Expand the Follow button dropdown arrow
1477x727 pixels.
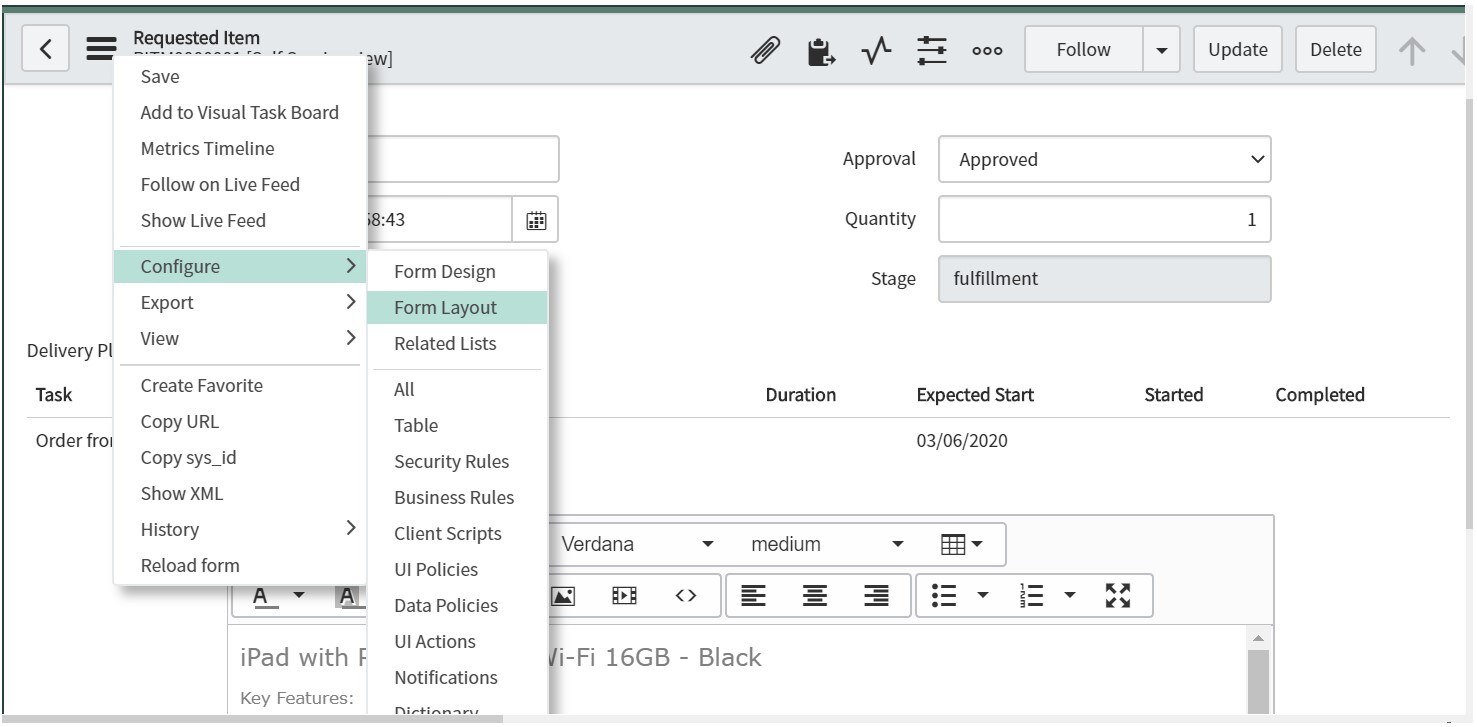(1161, 50)
